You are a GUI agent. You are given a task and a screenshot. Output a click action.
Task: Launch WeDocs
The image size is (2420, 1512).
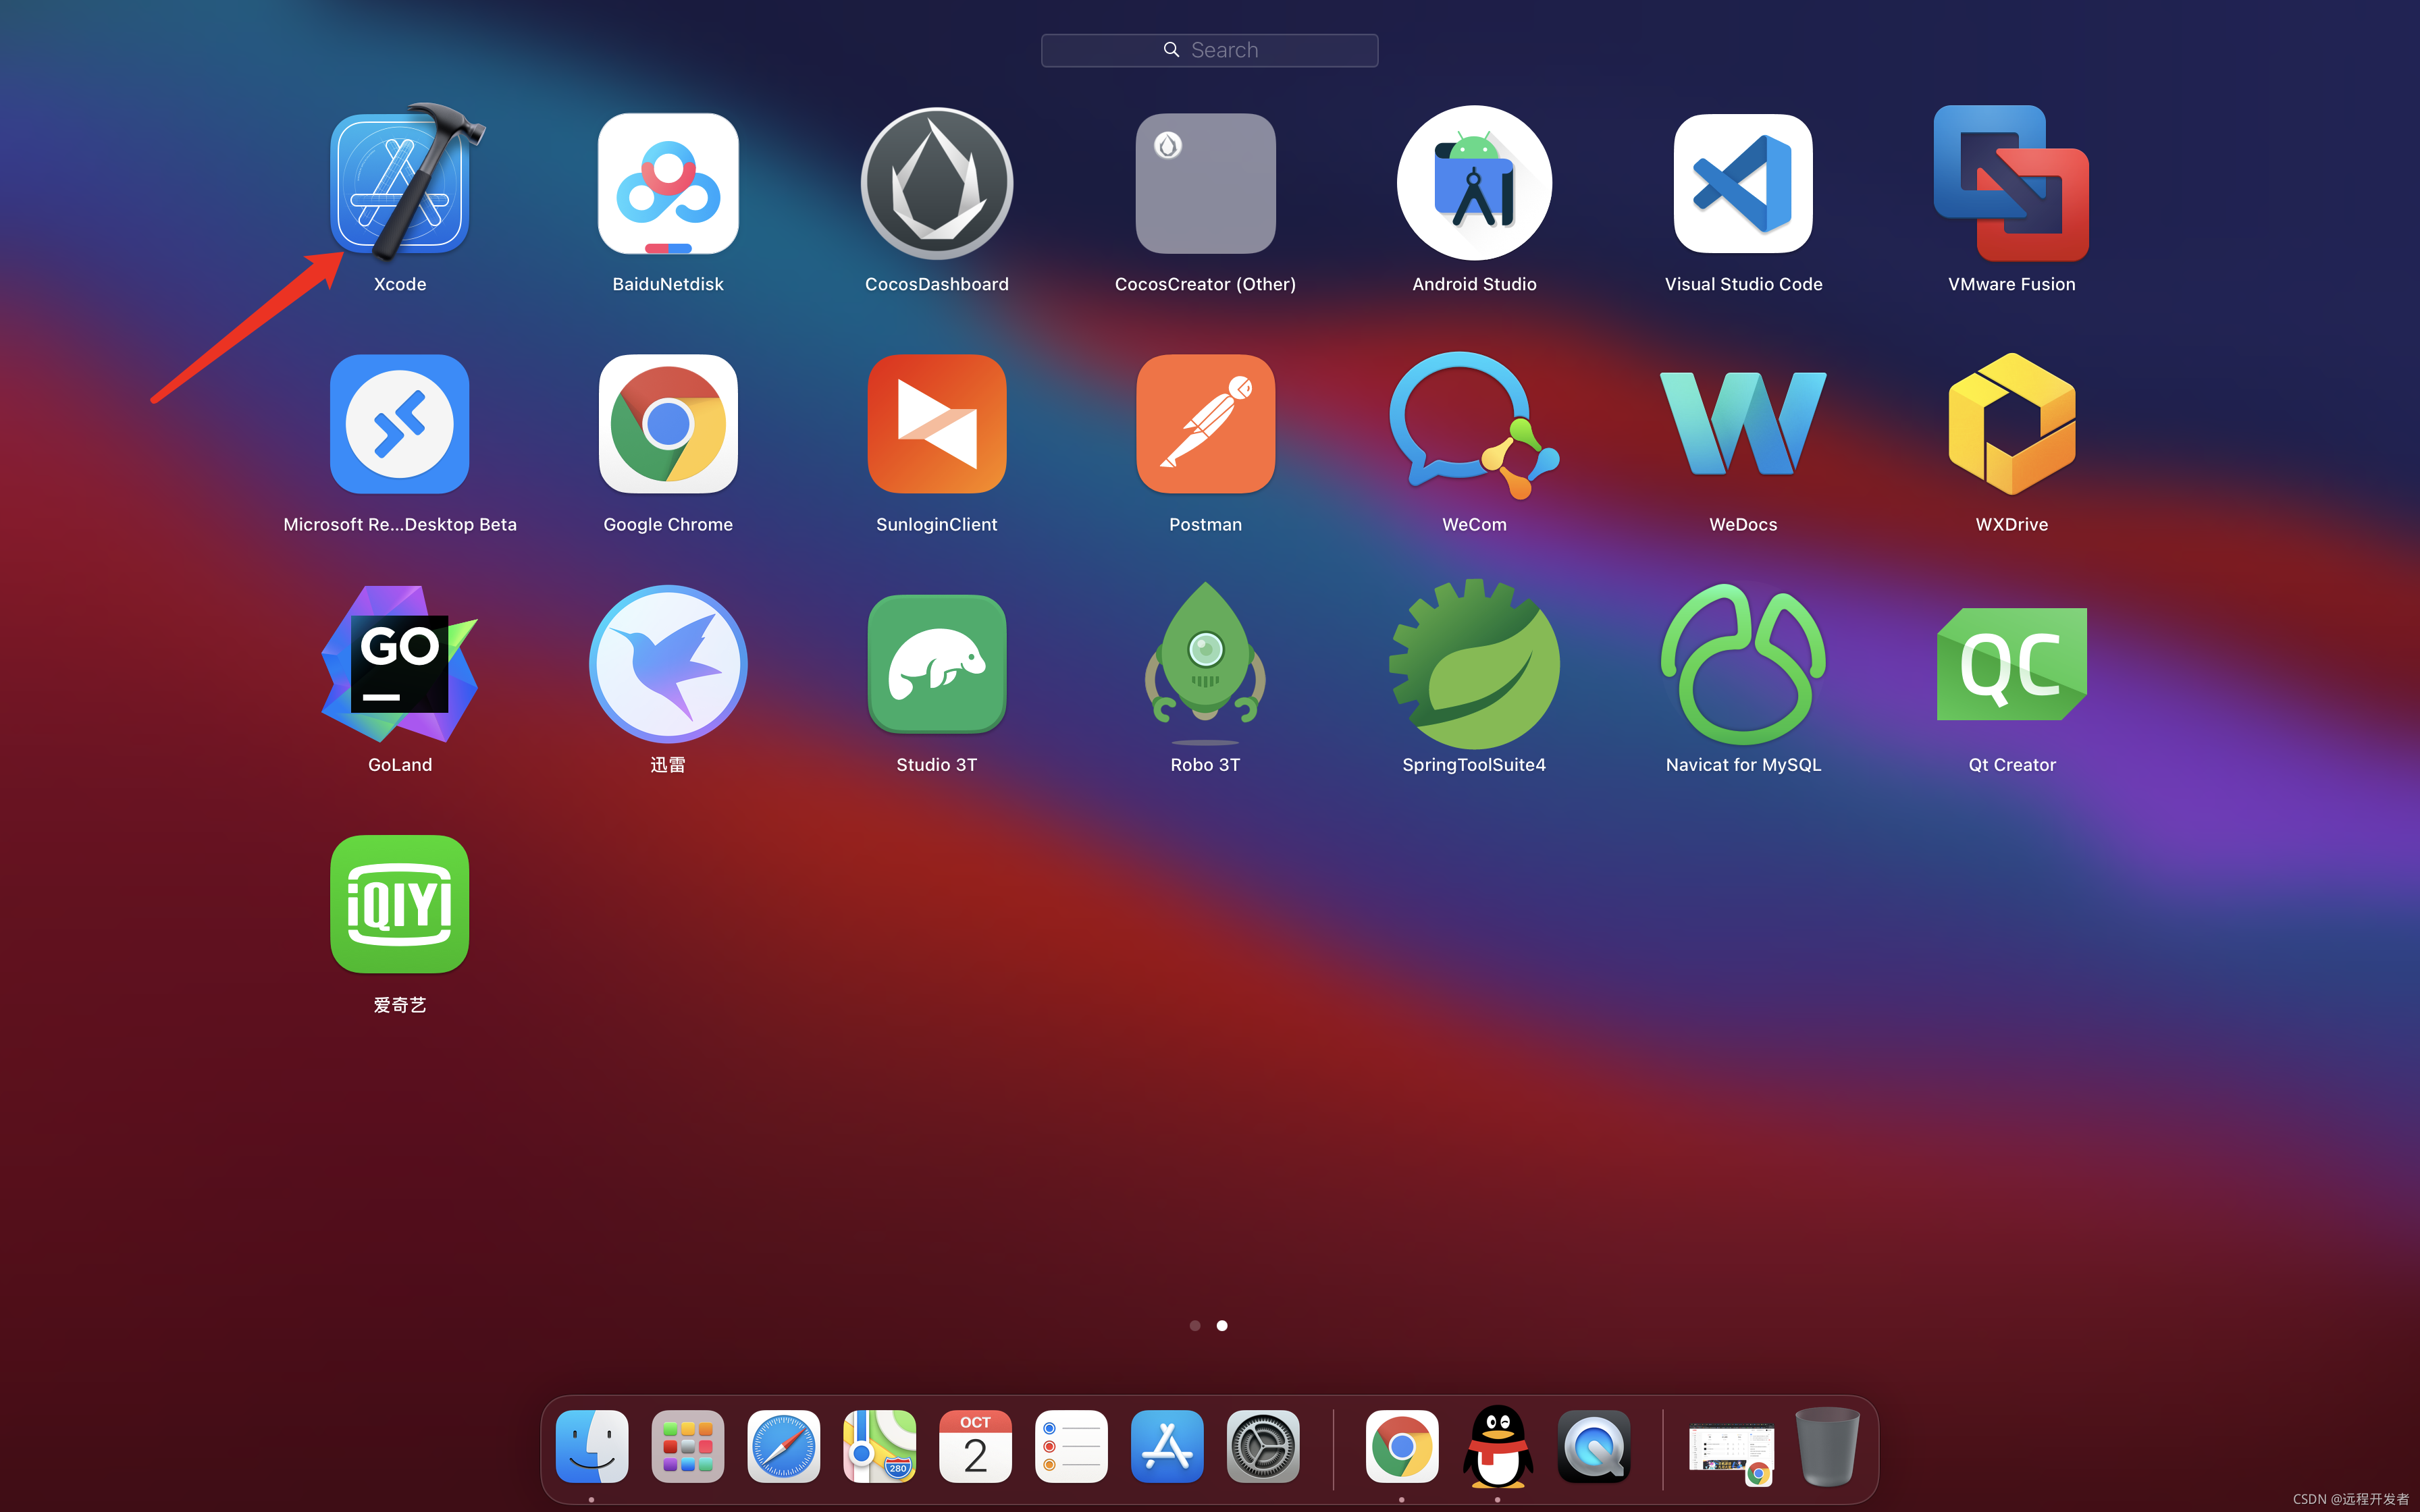(x=1743, y=424)
